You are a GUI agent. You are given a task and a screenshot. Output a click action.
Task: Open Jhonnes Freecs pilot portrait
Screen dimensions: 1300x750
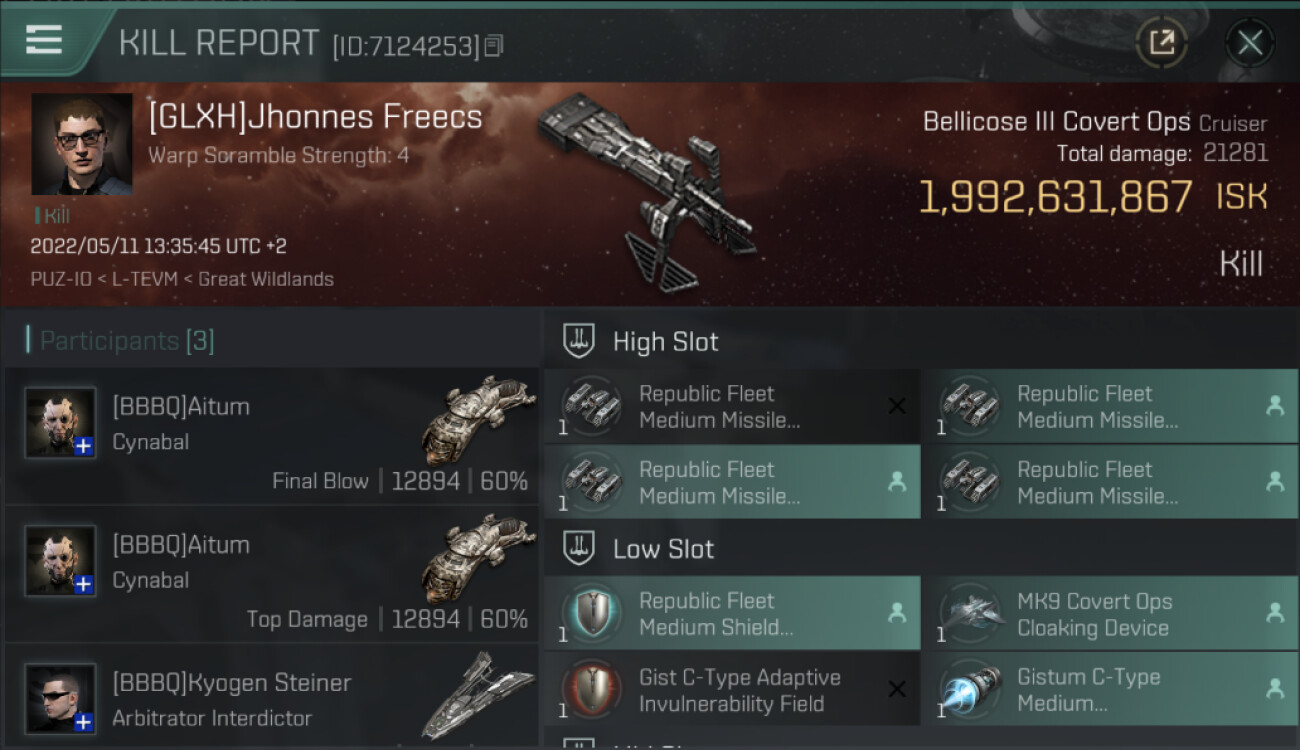(x=82, y=145)
